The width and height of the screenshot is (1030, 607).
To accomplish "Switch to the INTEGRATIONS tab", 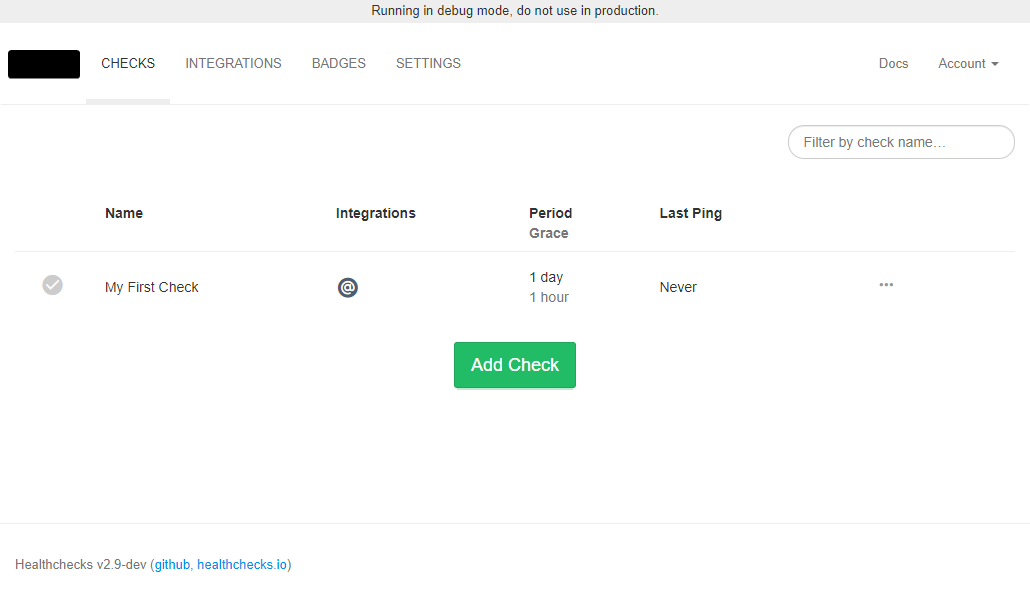I will tap(233, 63).
